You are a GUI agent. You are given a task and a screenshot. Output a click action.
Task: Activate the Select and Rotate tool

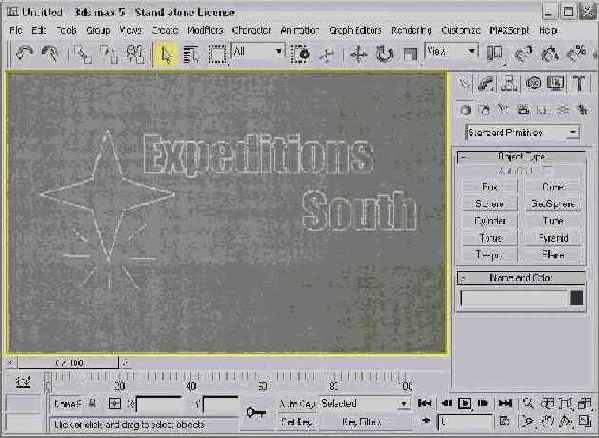pos(384,54)
